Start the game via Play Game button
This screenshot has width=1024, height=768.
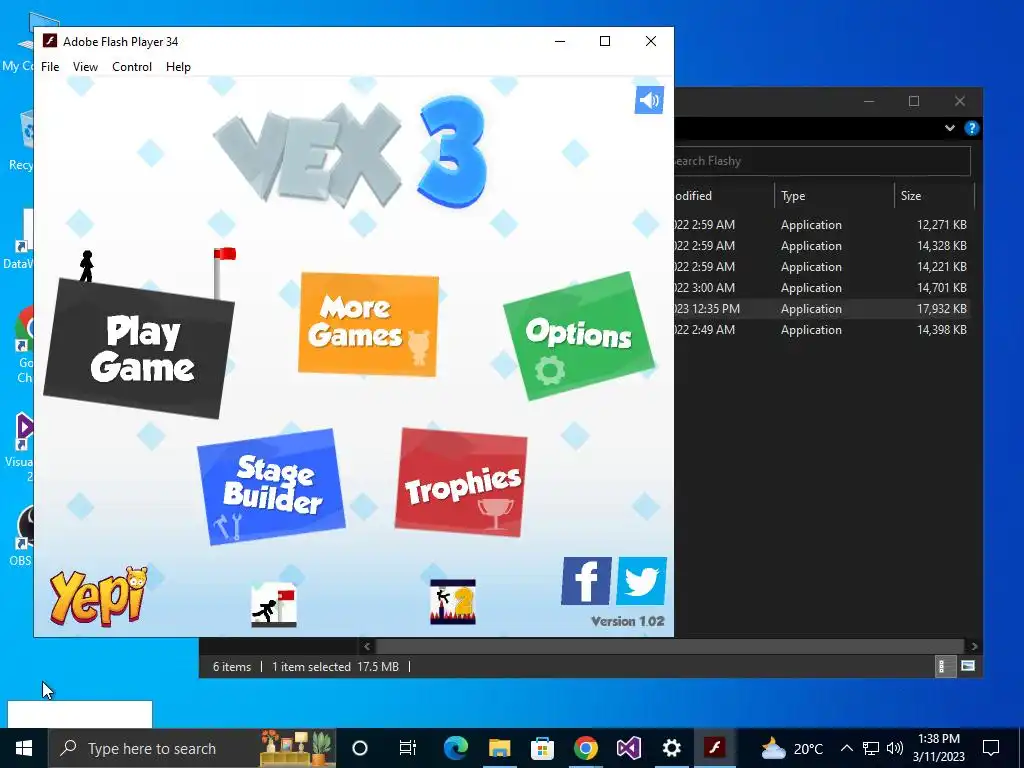click(x=139, y=348)
